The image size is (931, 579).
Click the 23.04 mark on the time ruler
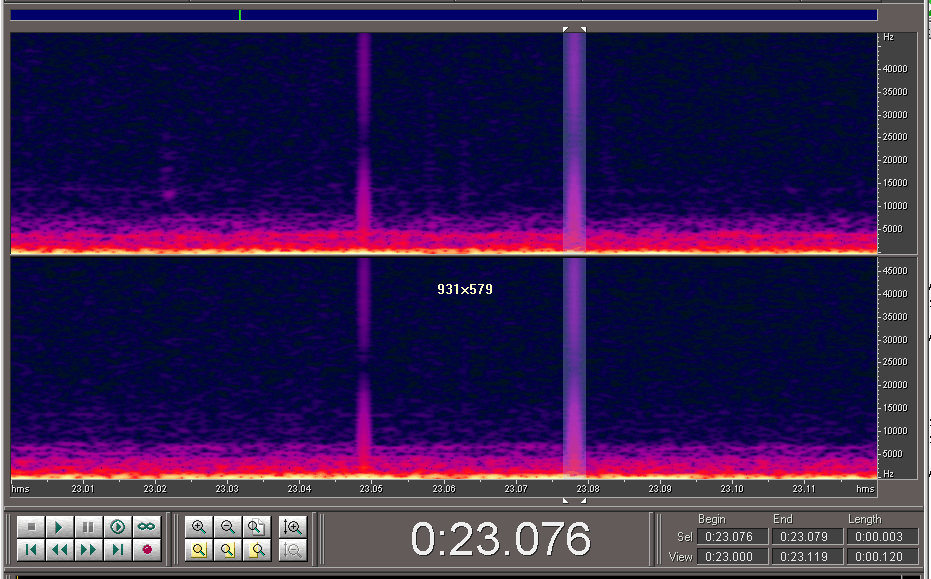299,488
